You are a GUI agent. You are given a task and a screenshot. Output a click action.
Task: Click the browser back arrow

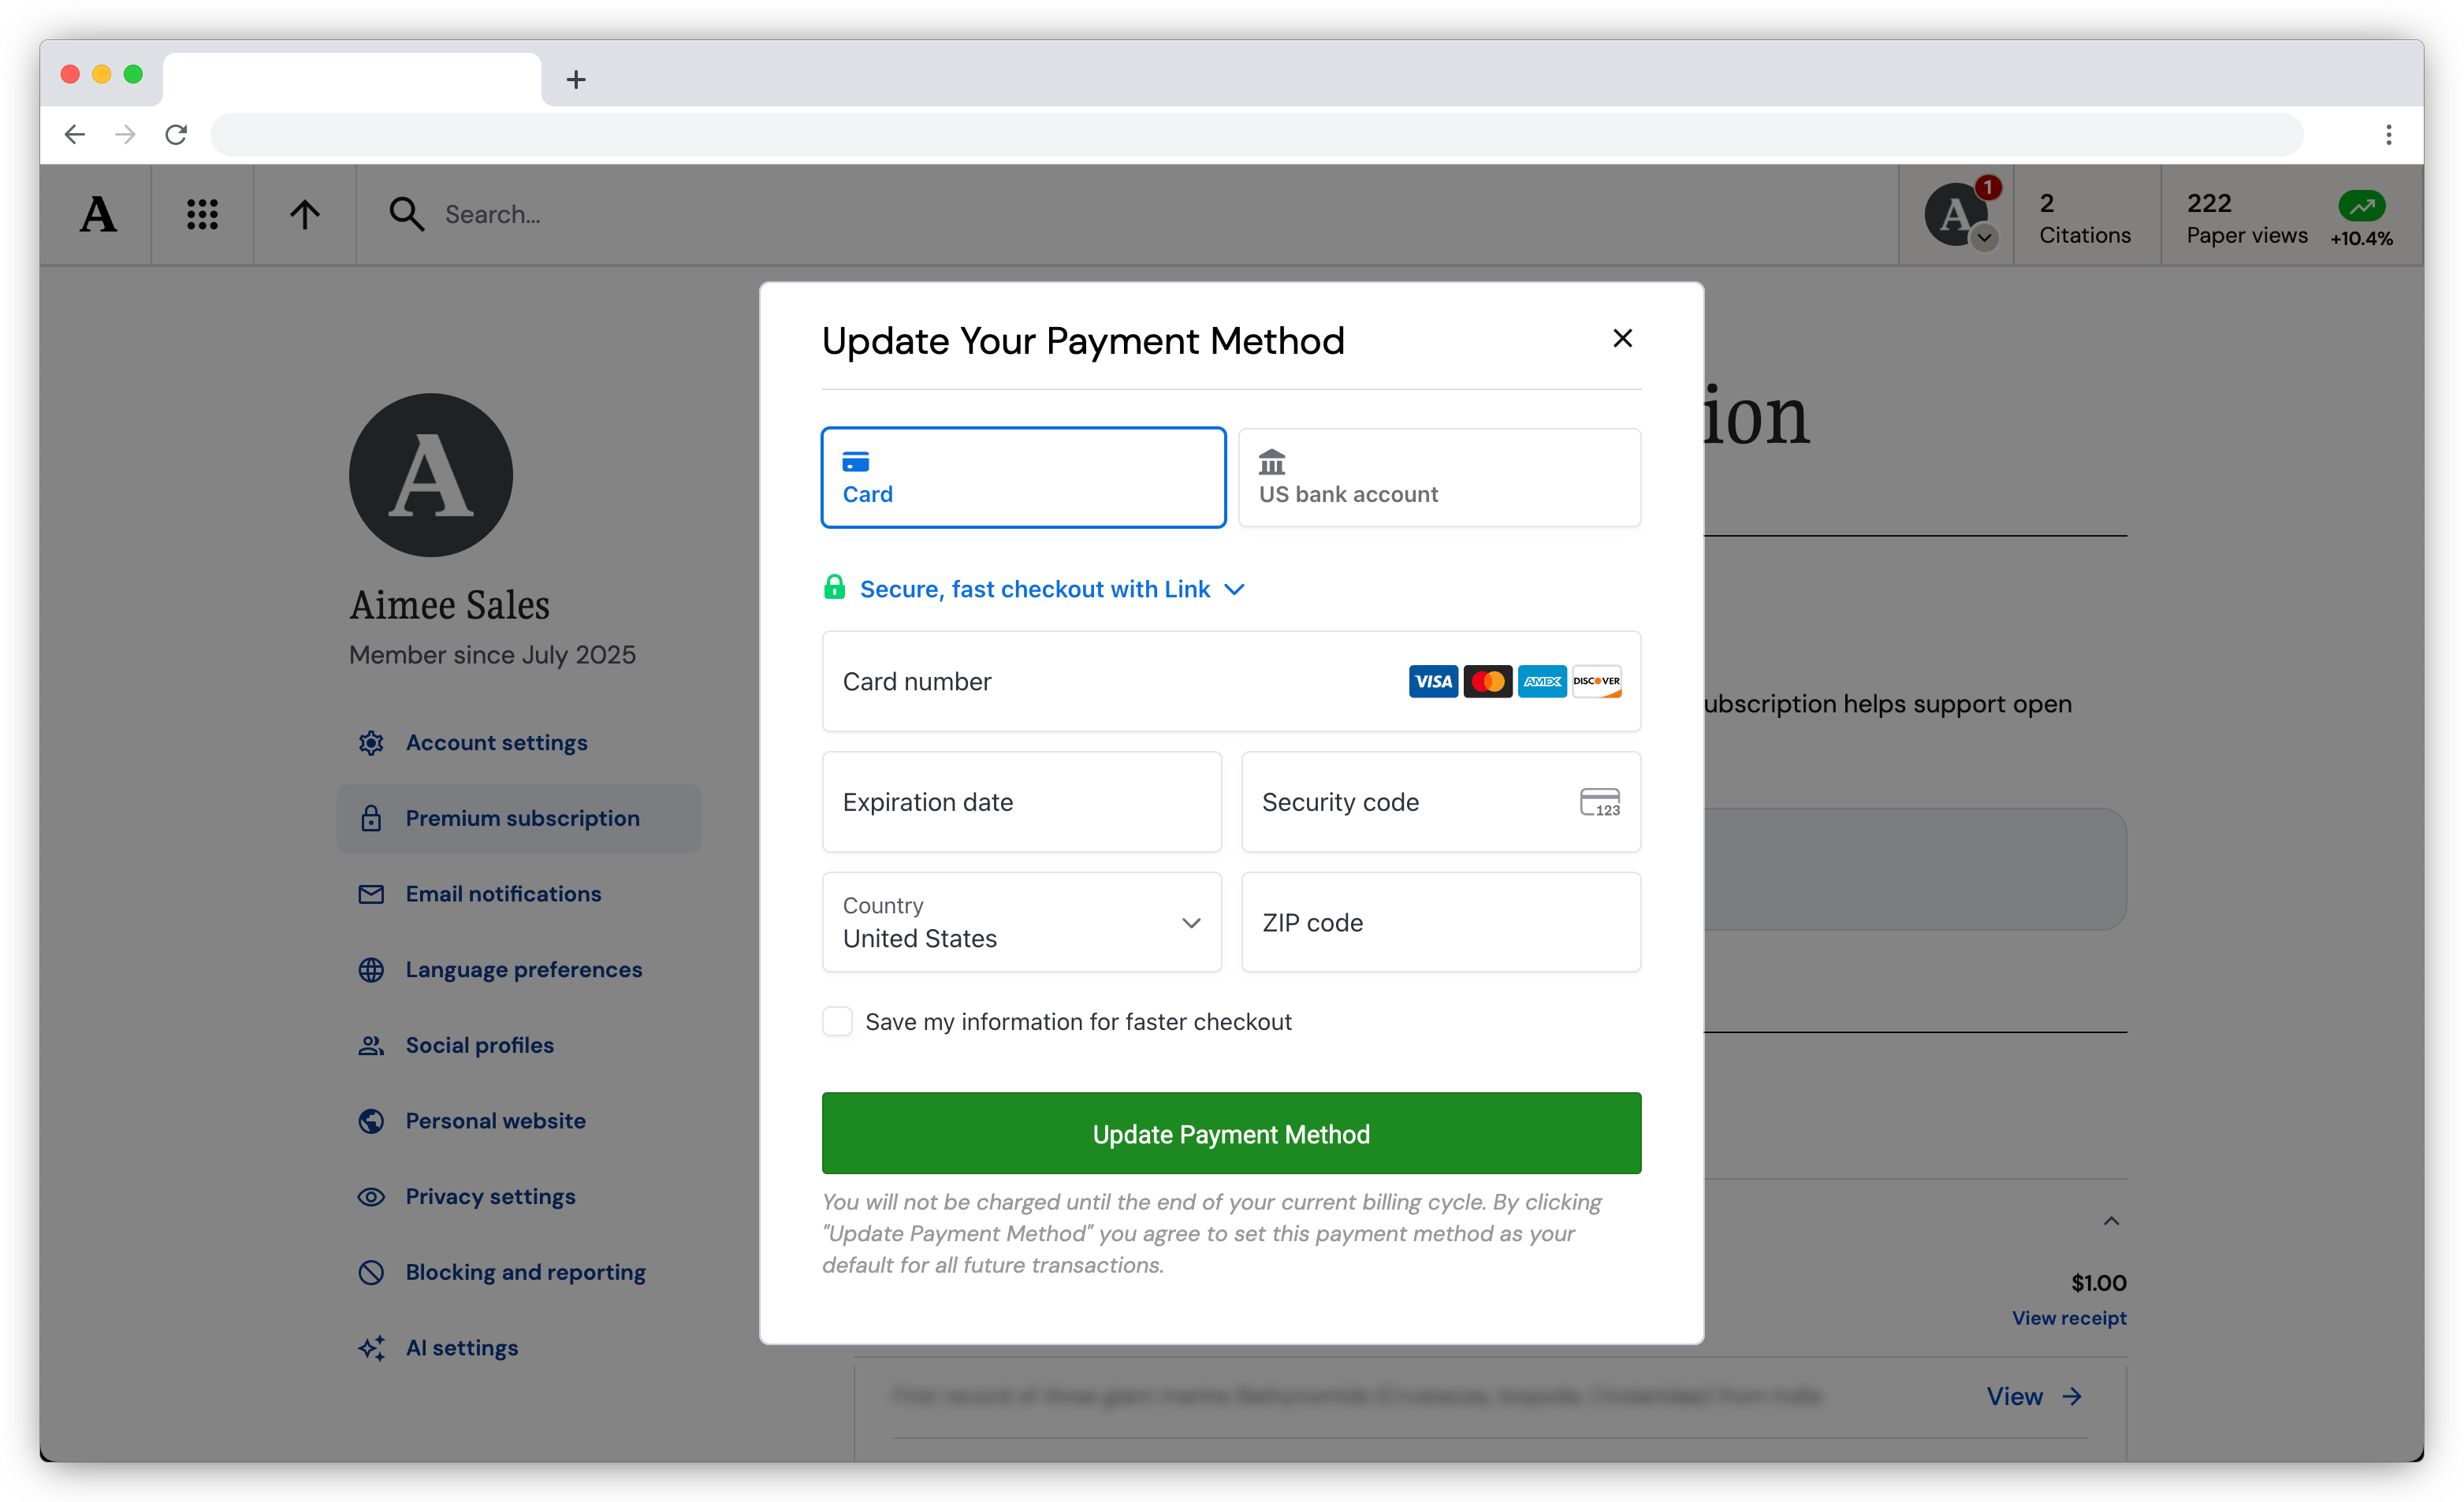pyautogui.click(x=74, y=134)
